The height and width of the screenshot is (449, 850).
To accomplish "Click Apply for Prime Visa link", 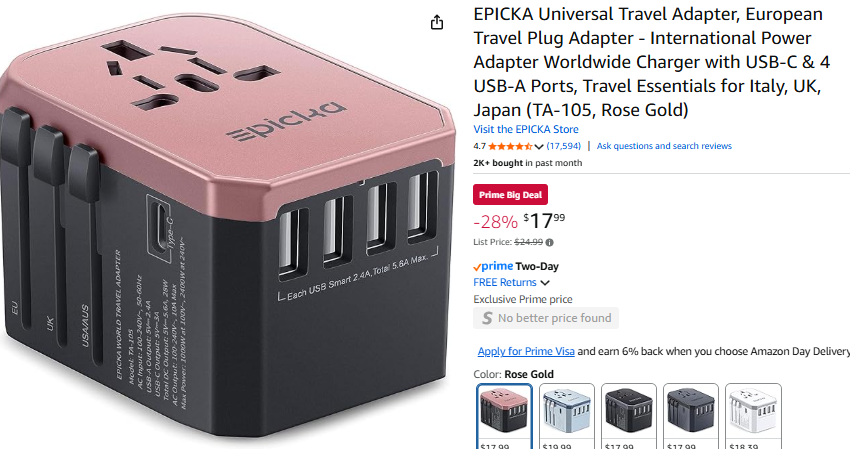I will tap(526, 351).
